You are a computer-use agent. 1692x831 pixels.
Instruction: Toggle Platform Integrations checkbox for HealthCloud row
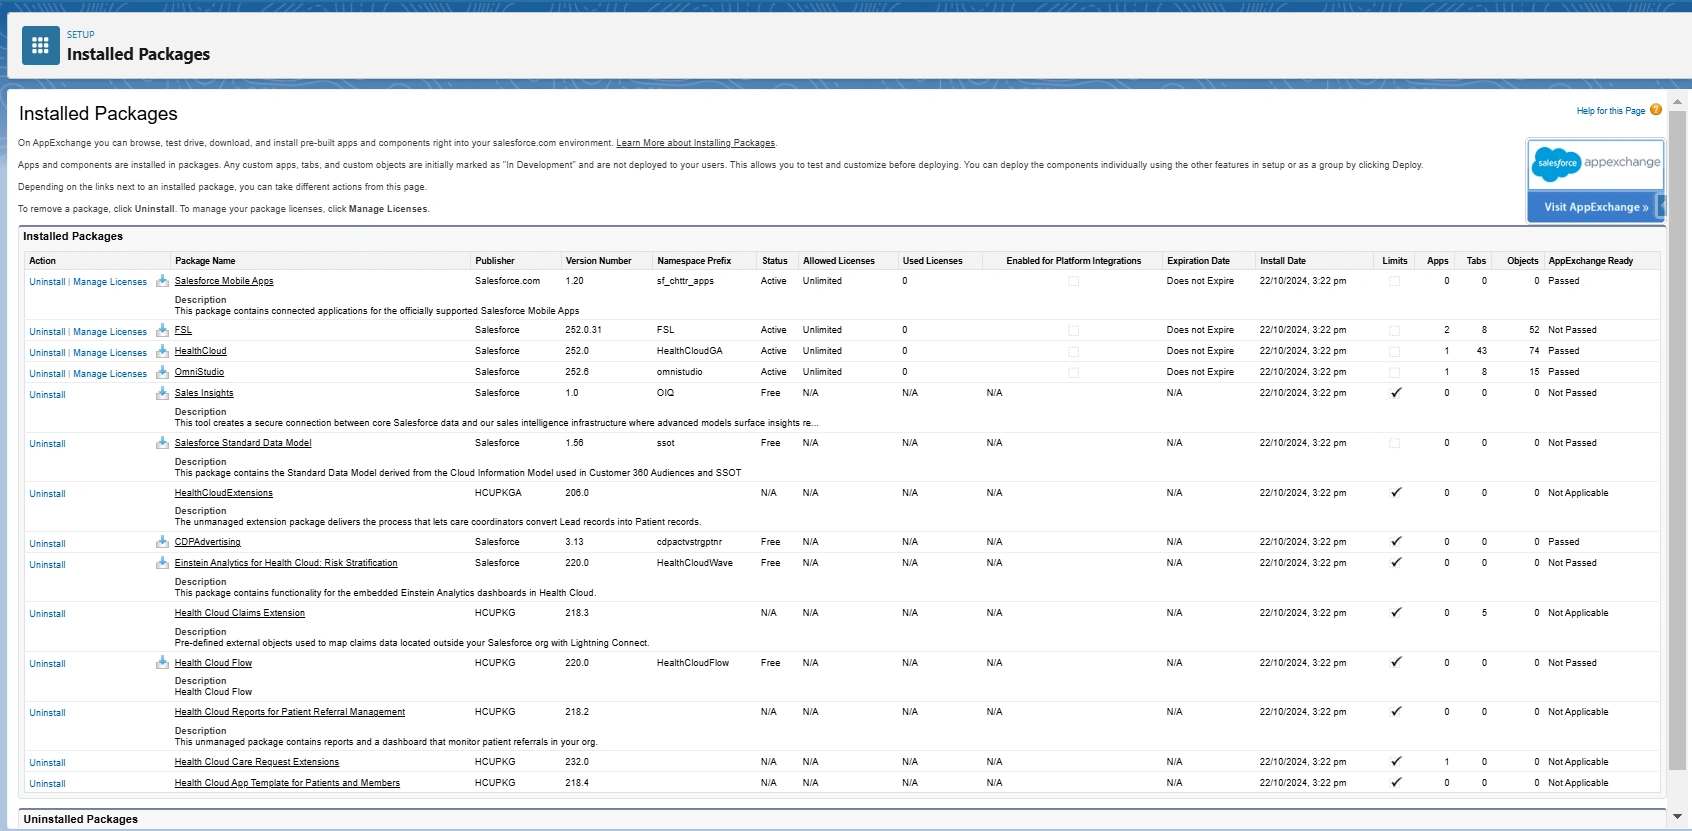(1073, 352)
